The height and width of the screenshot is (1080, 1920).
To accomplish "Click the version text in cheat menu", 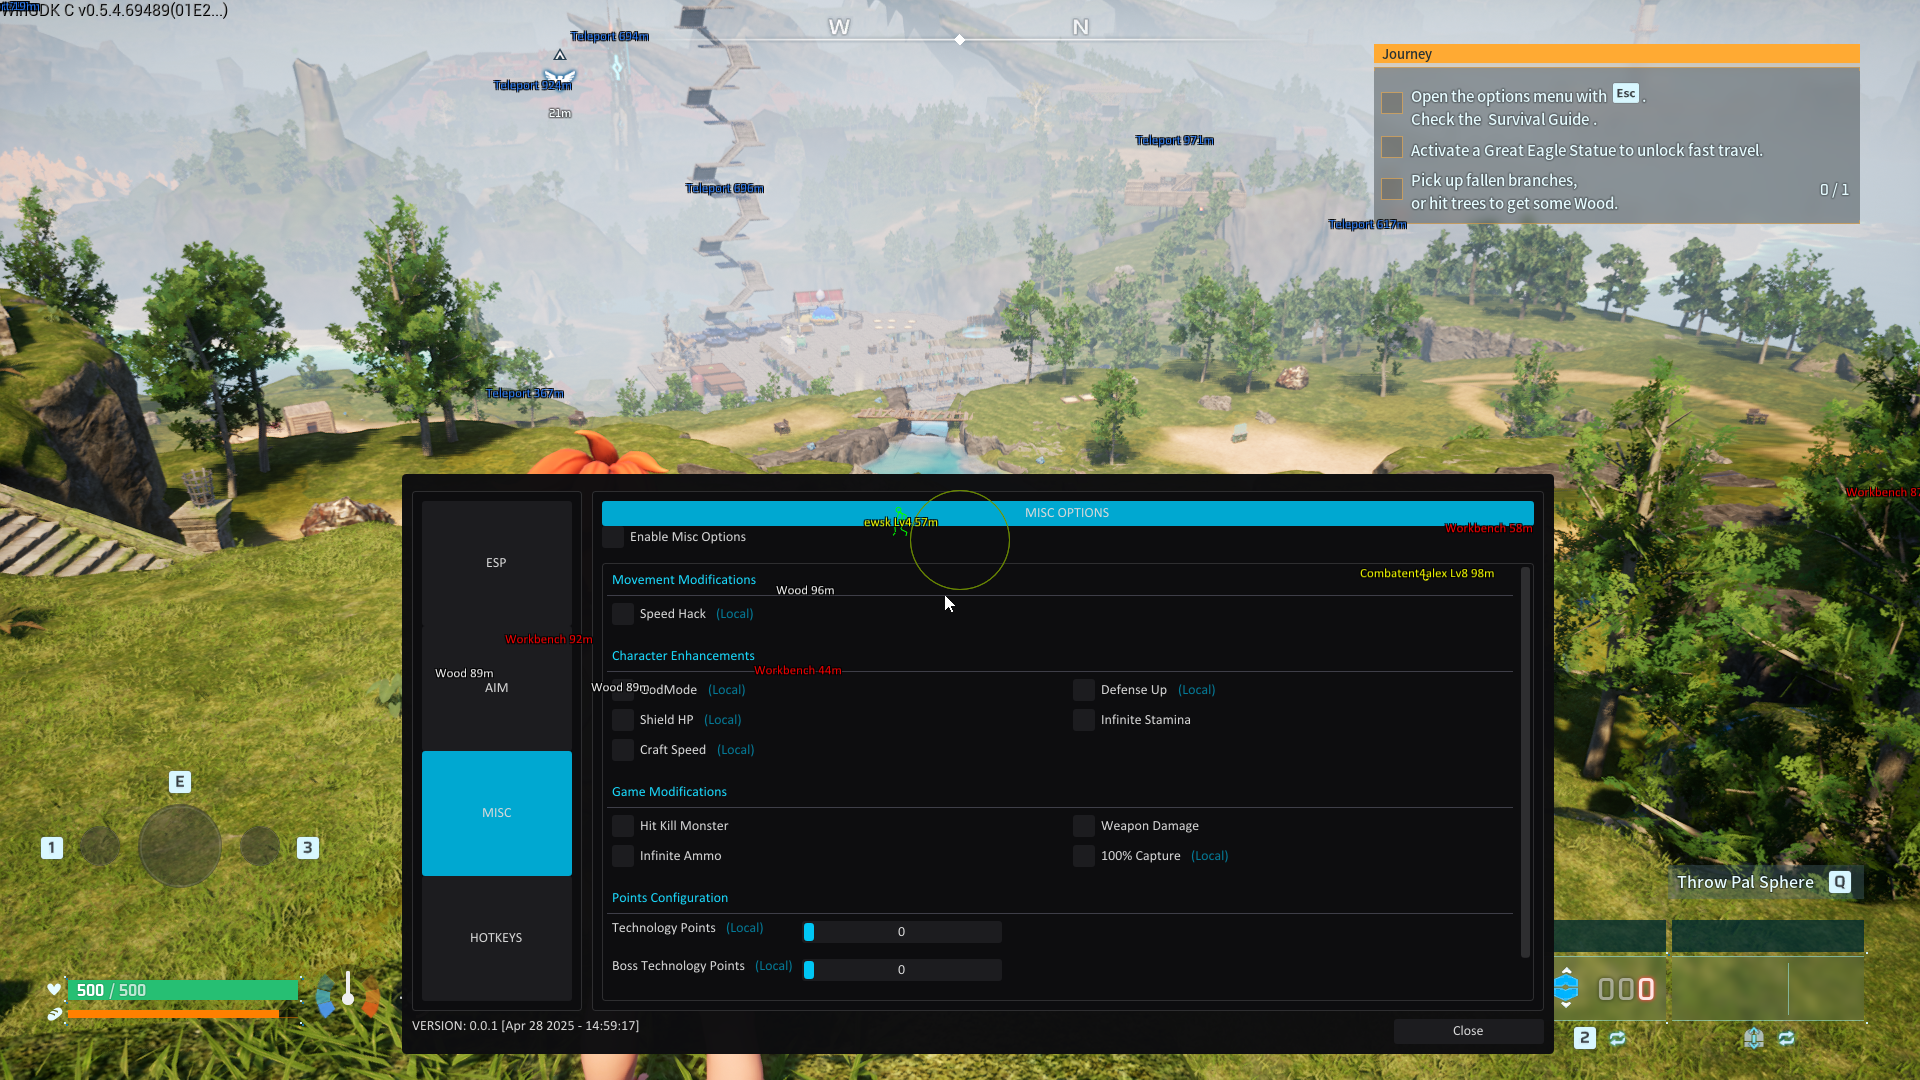I will [525, 1026].
